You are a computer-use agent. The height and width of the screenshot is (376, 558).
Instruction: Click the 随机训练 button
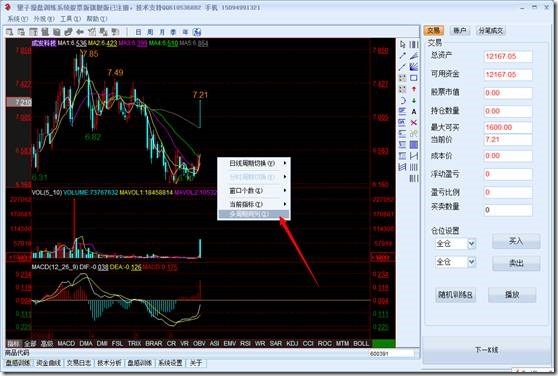tap(455, 295)
